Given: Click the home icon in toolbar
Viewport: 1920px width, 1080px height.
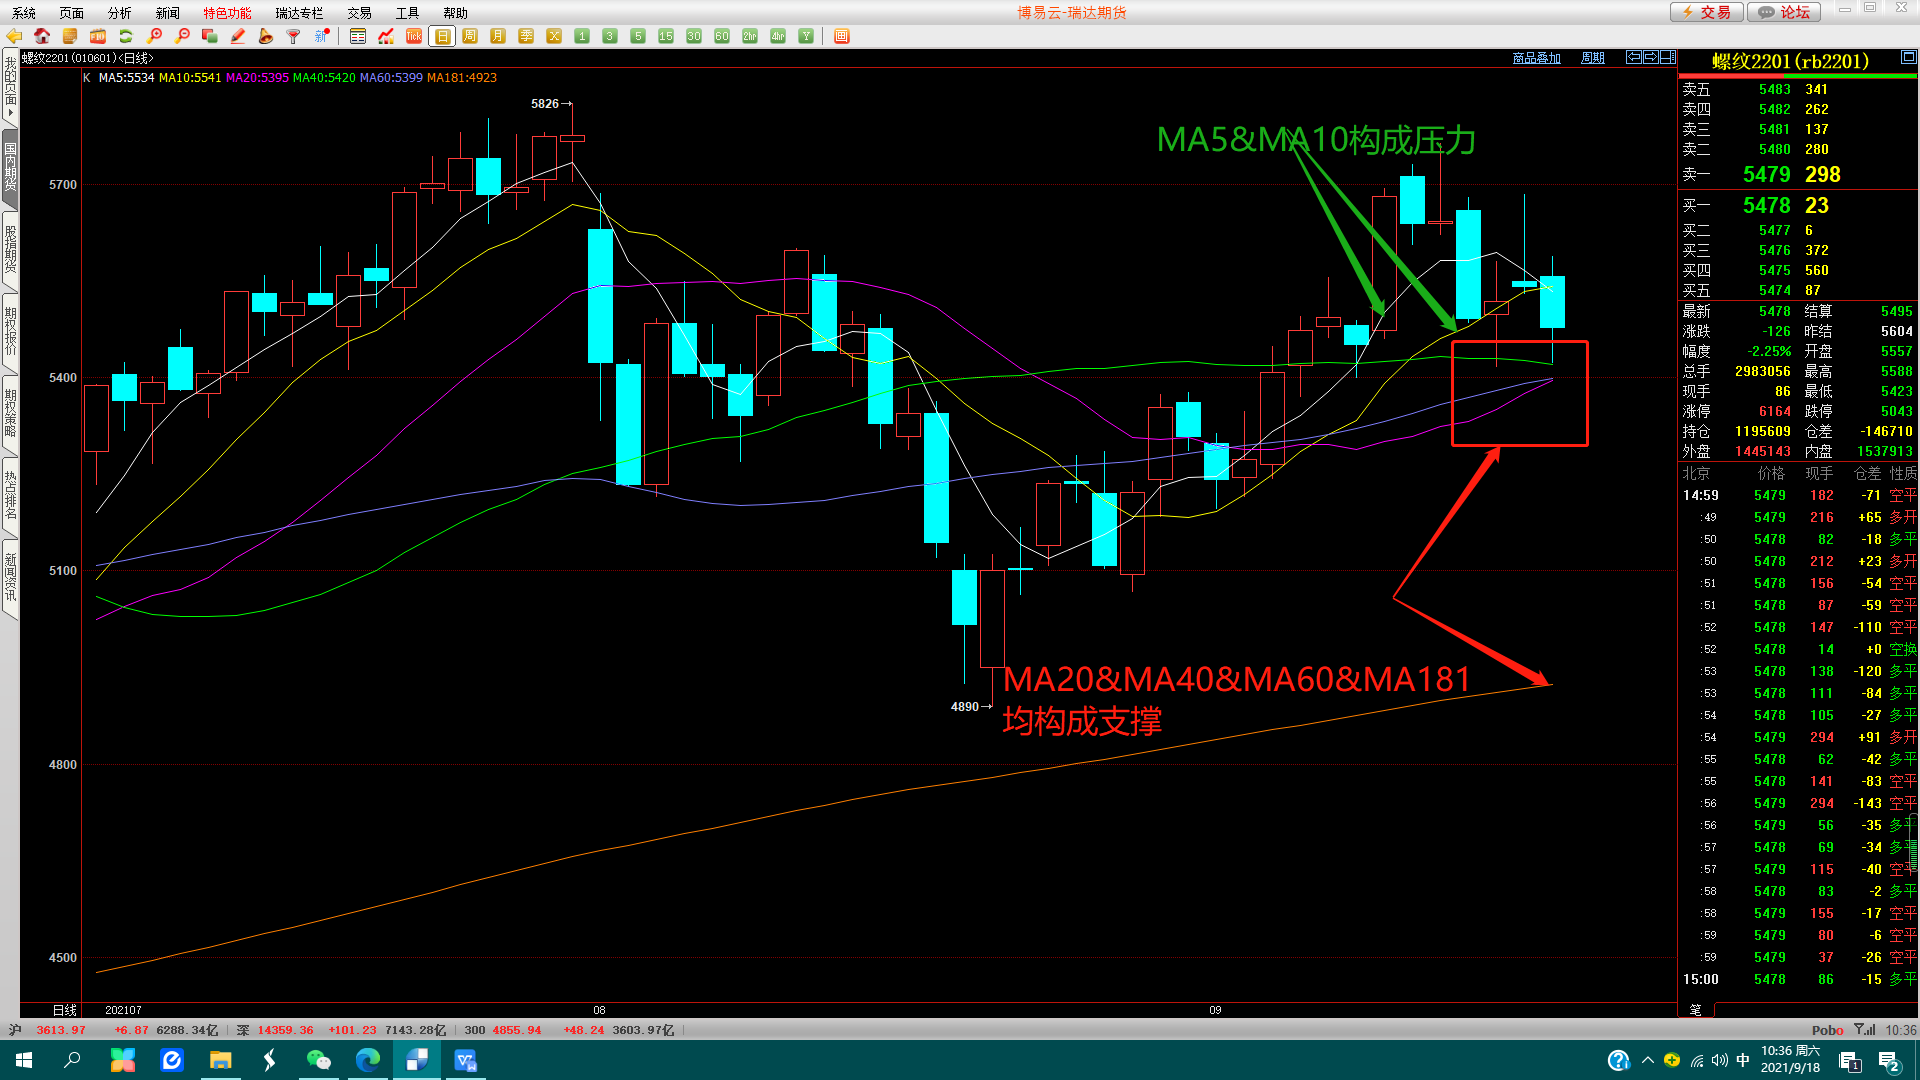Looking at the screenshot, I should [x=42, y=36].
